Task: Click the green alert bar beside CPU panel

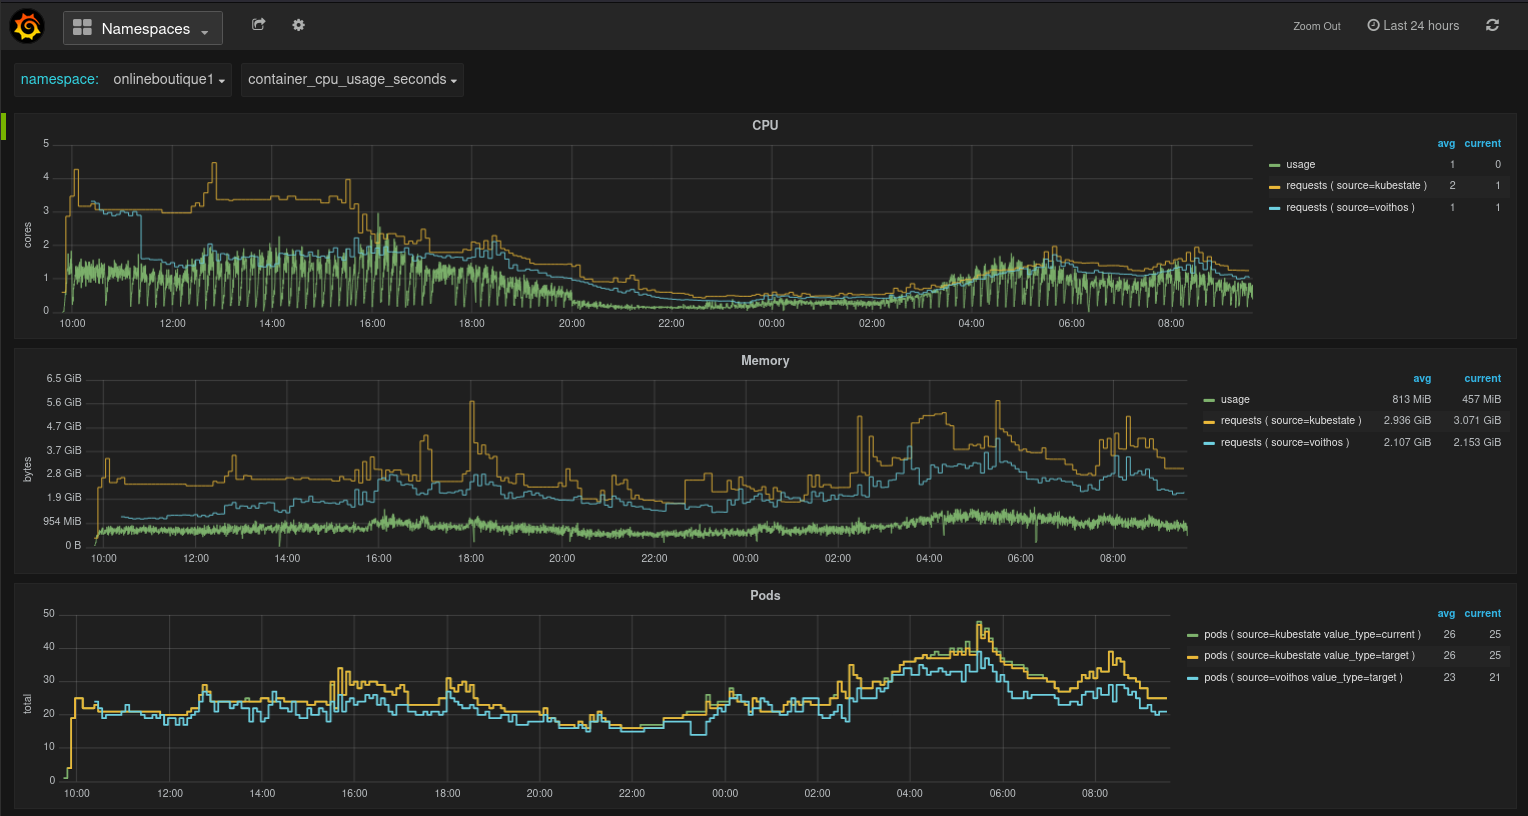Action: pos(3,126)
